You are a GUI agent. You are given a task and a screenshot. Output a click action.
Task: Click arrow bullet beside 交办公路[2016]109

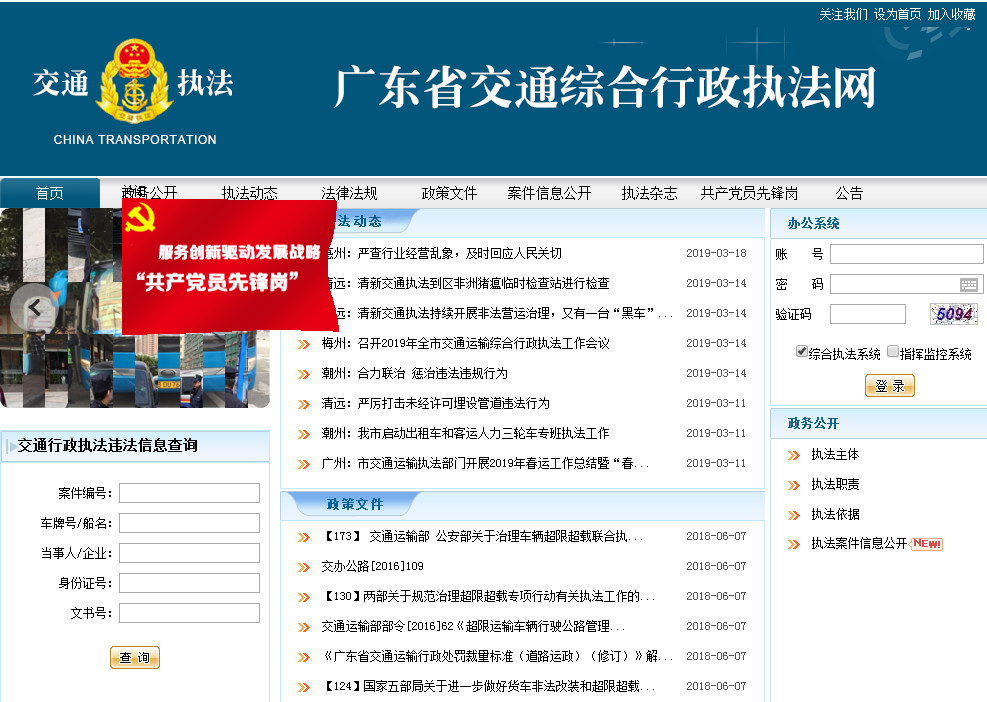point(304,567)
